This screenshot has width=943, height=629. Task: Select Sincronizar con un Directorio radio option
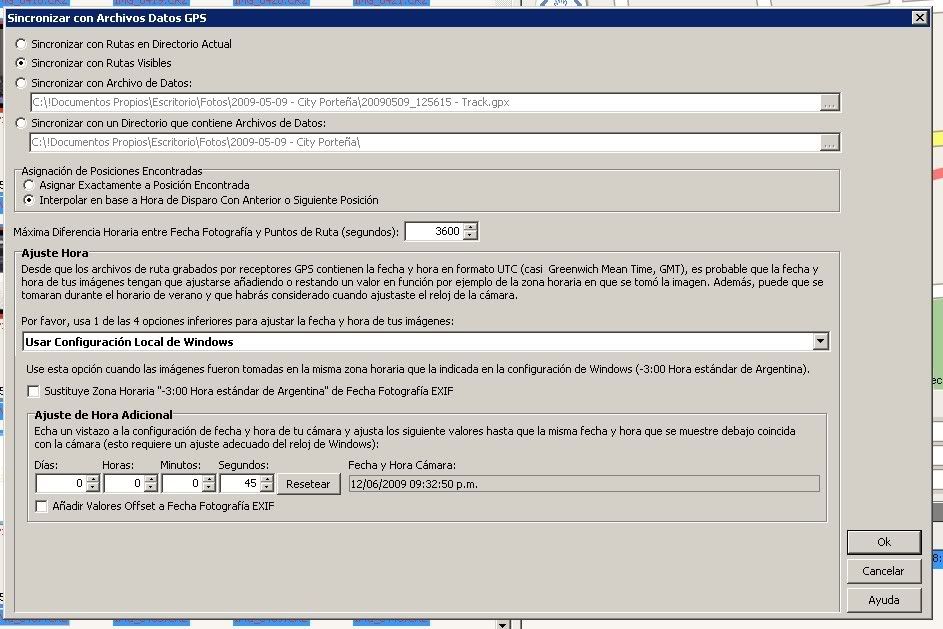coord(21,123)
